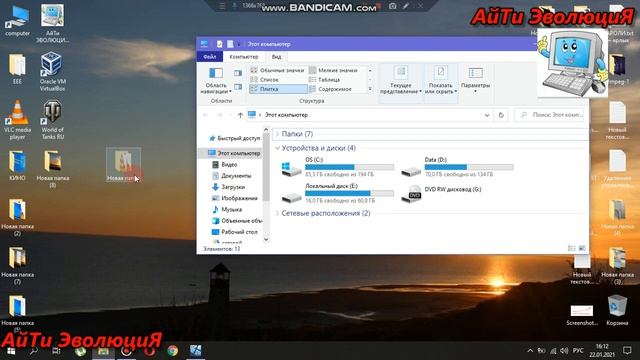Viewport: 640px width, 360px height.
Task: Select the КИНО folder on the desktop
Action: tap(17, 166)
